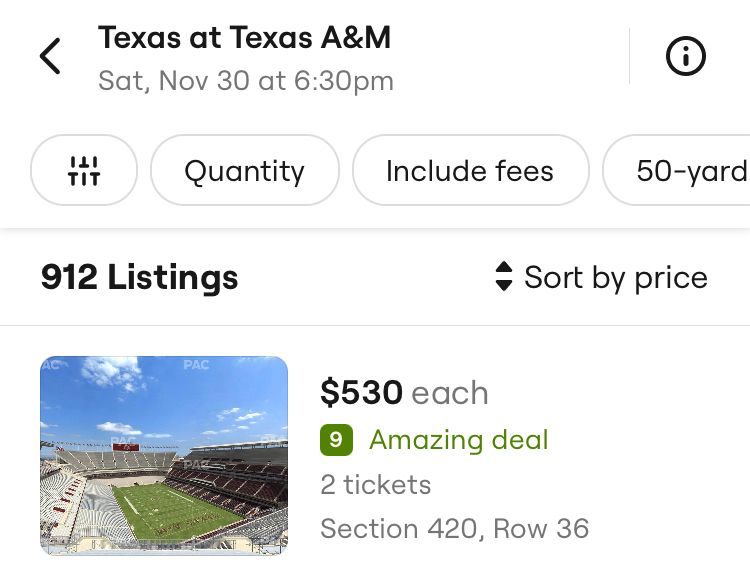750x567 pixels.
Task: Click the Section 420, Row 36 text
Action: (x=454, y=528)
